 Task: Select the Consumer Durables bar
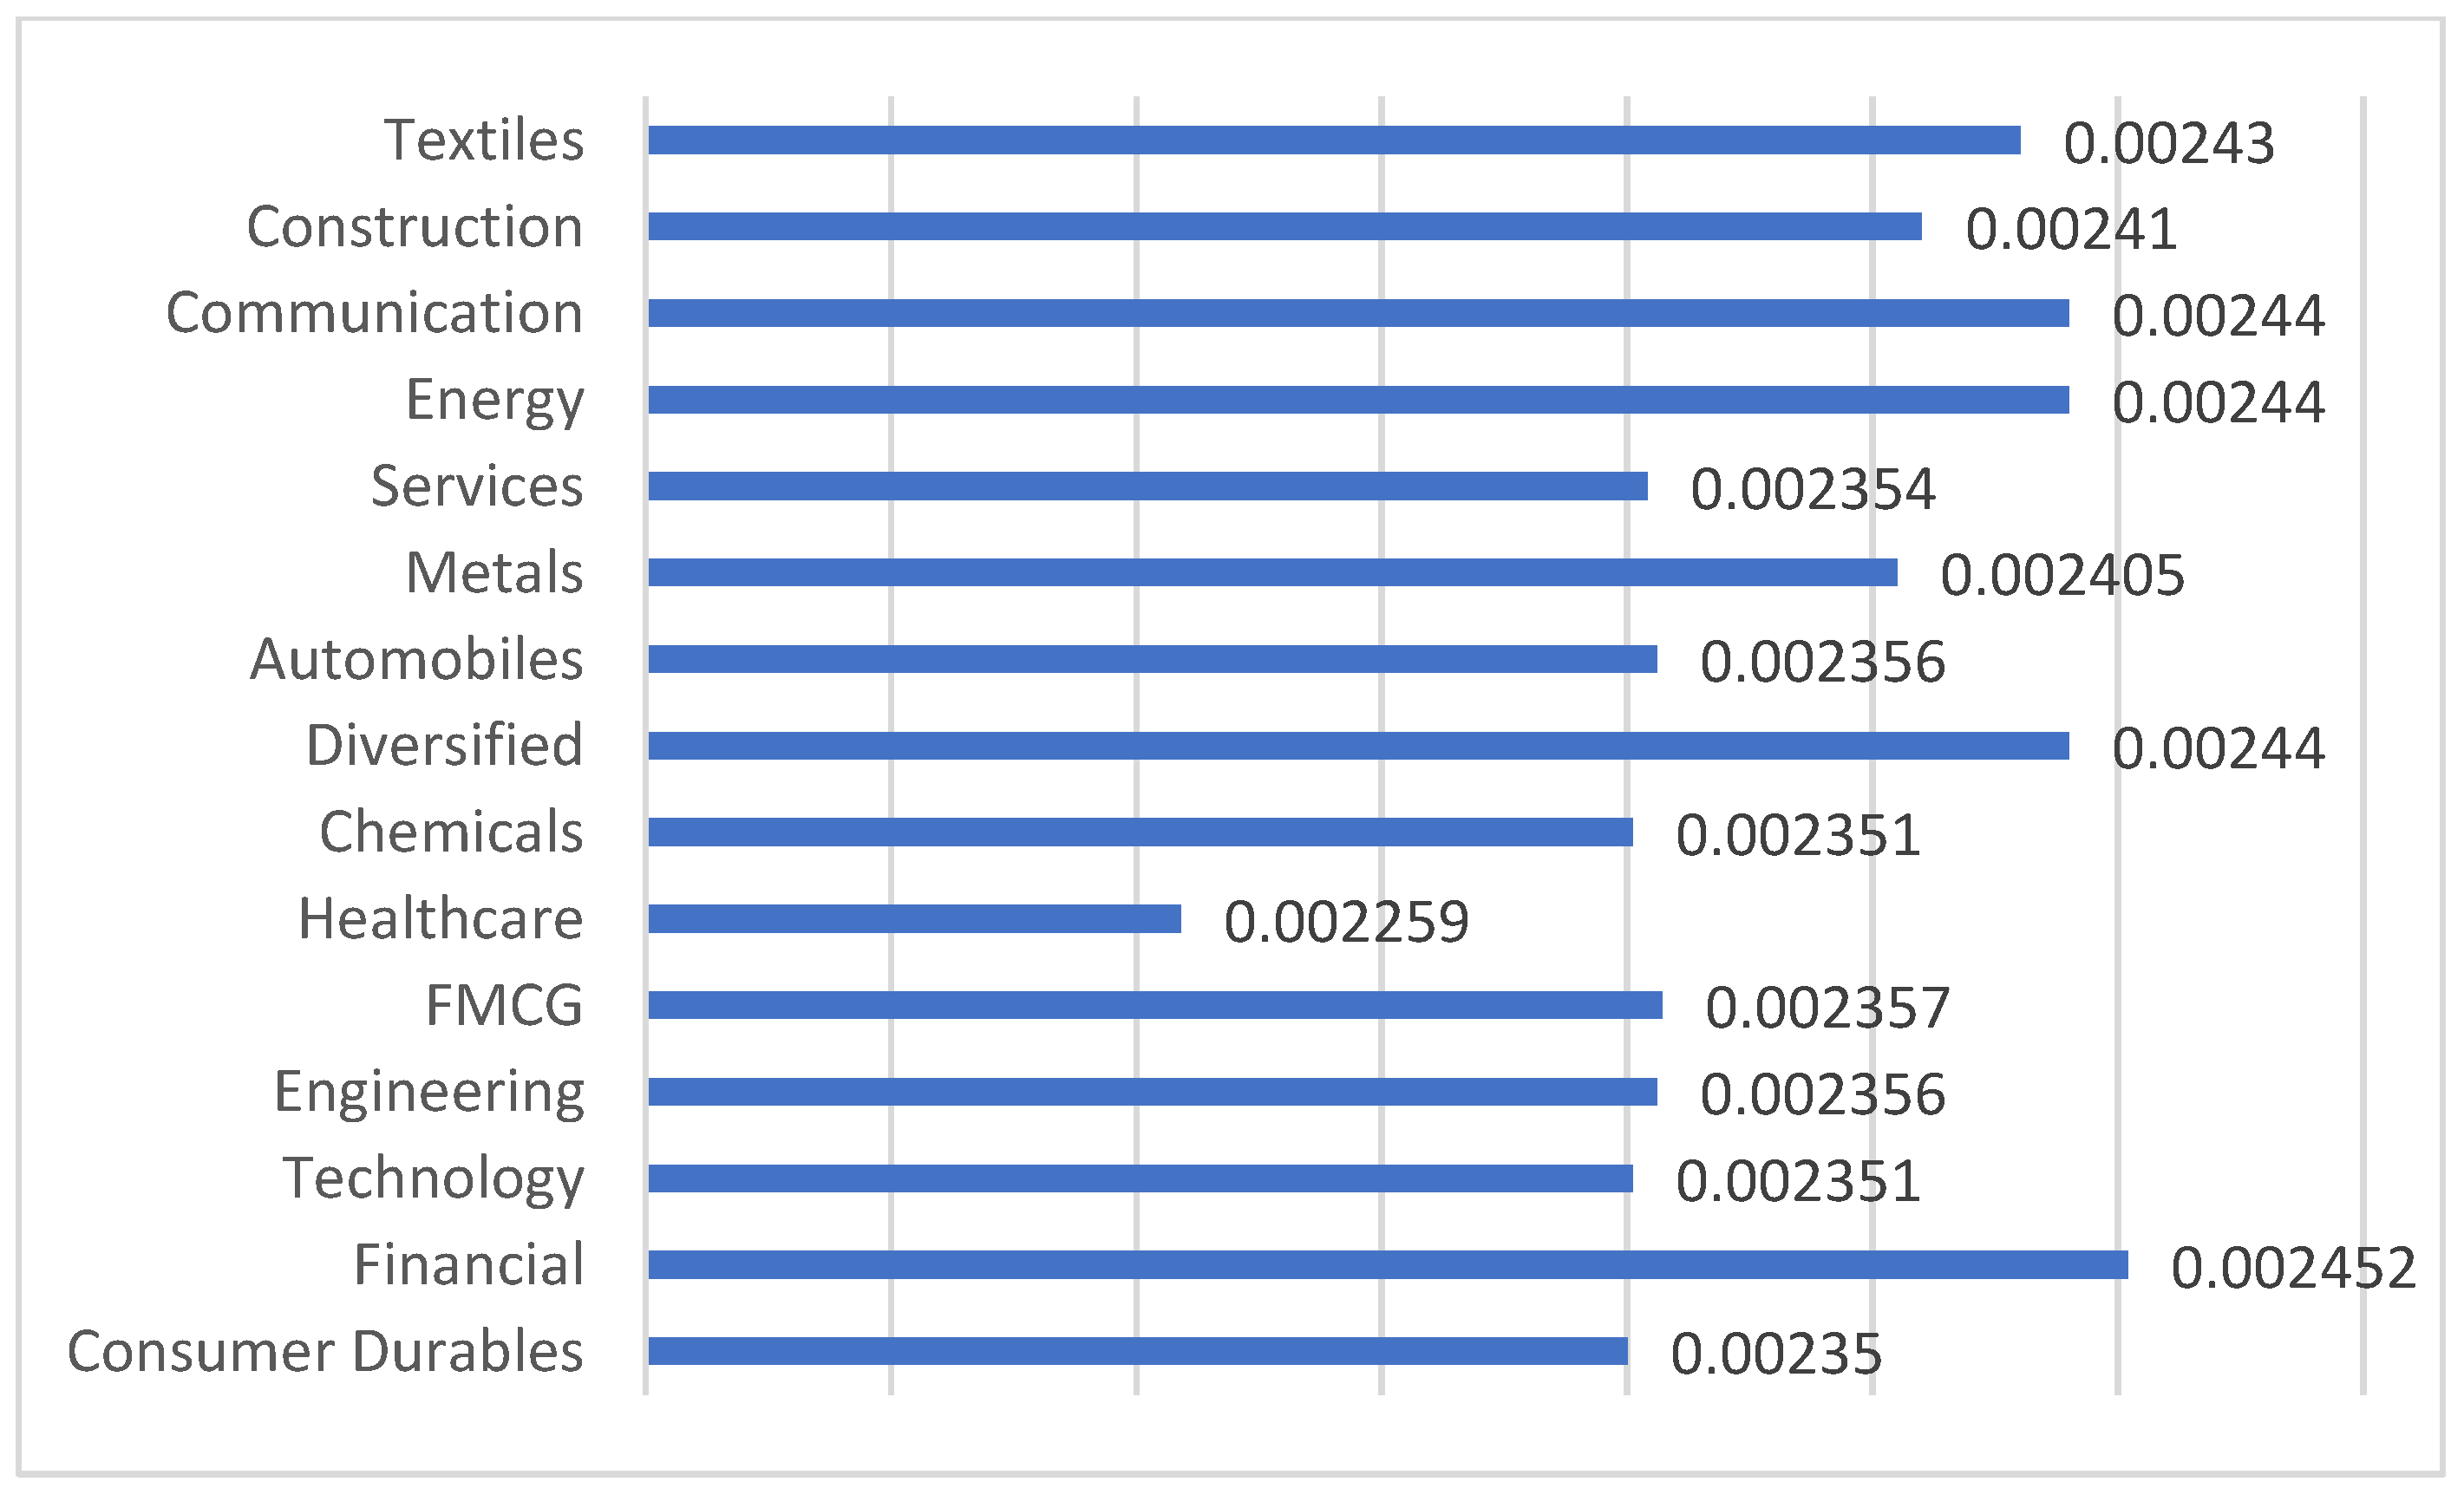click(1137, 1351)
